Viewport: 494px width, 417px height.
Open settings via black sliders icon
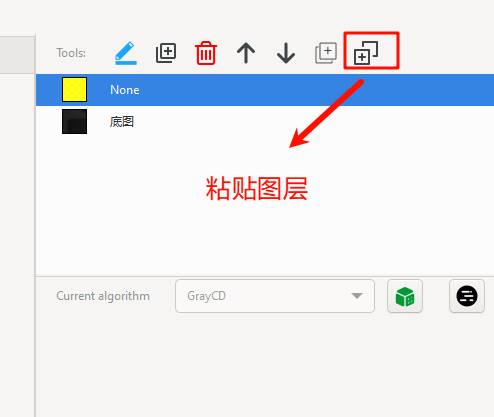click(x=467, y=296)
